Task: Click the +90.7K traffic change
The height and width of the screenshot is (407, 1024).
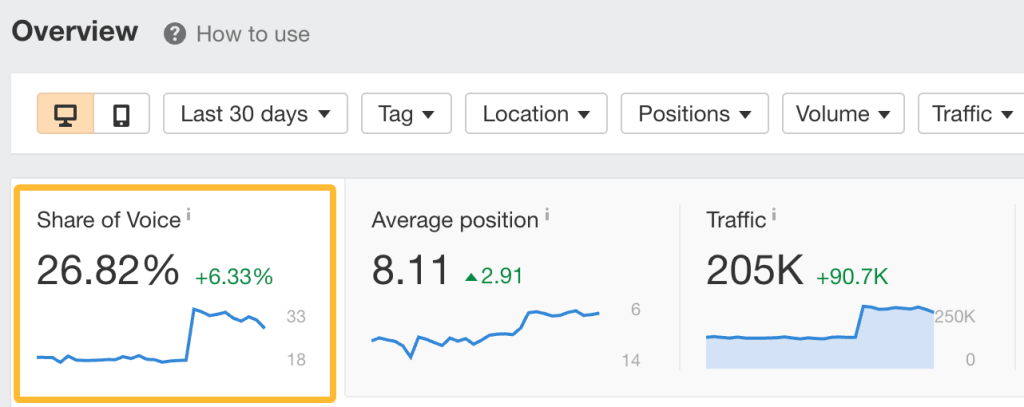Action: [x=852, y=277]
